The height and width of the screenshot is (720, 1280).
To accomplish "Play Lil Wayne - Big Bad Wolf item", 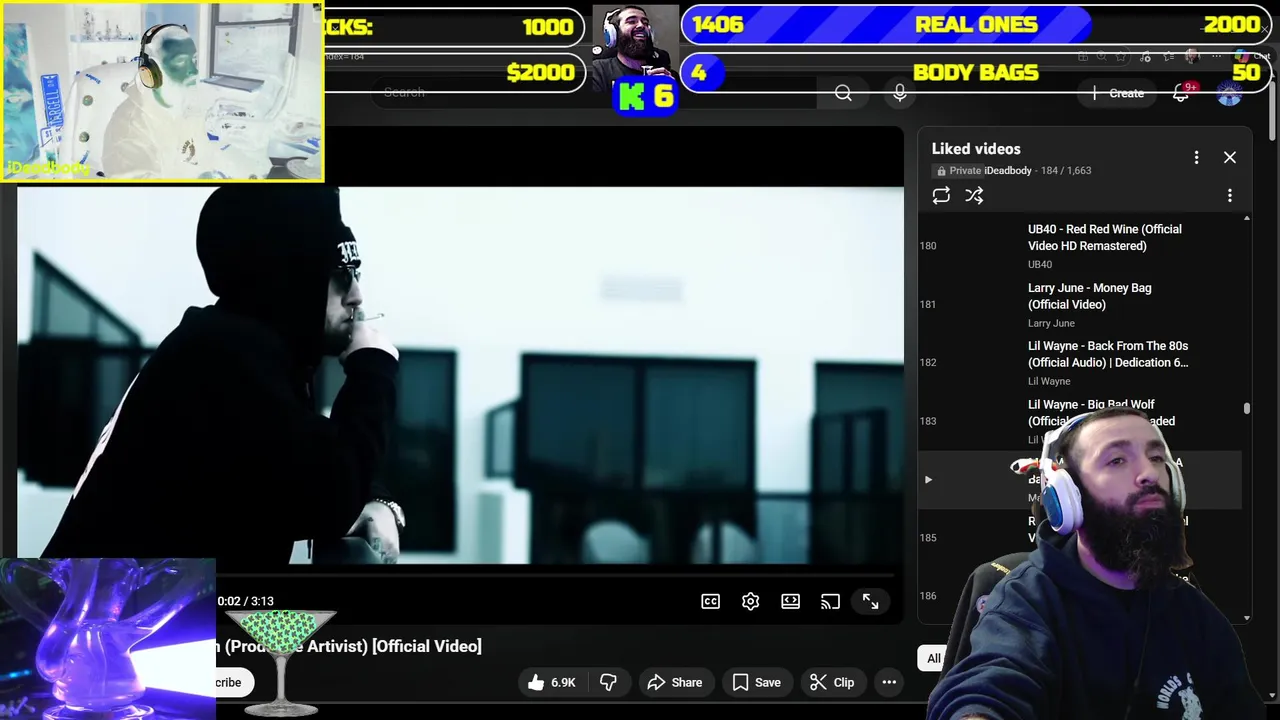I will tap(1080, 421).
